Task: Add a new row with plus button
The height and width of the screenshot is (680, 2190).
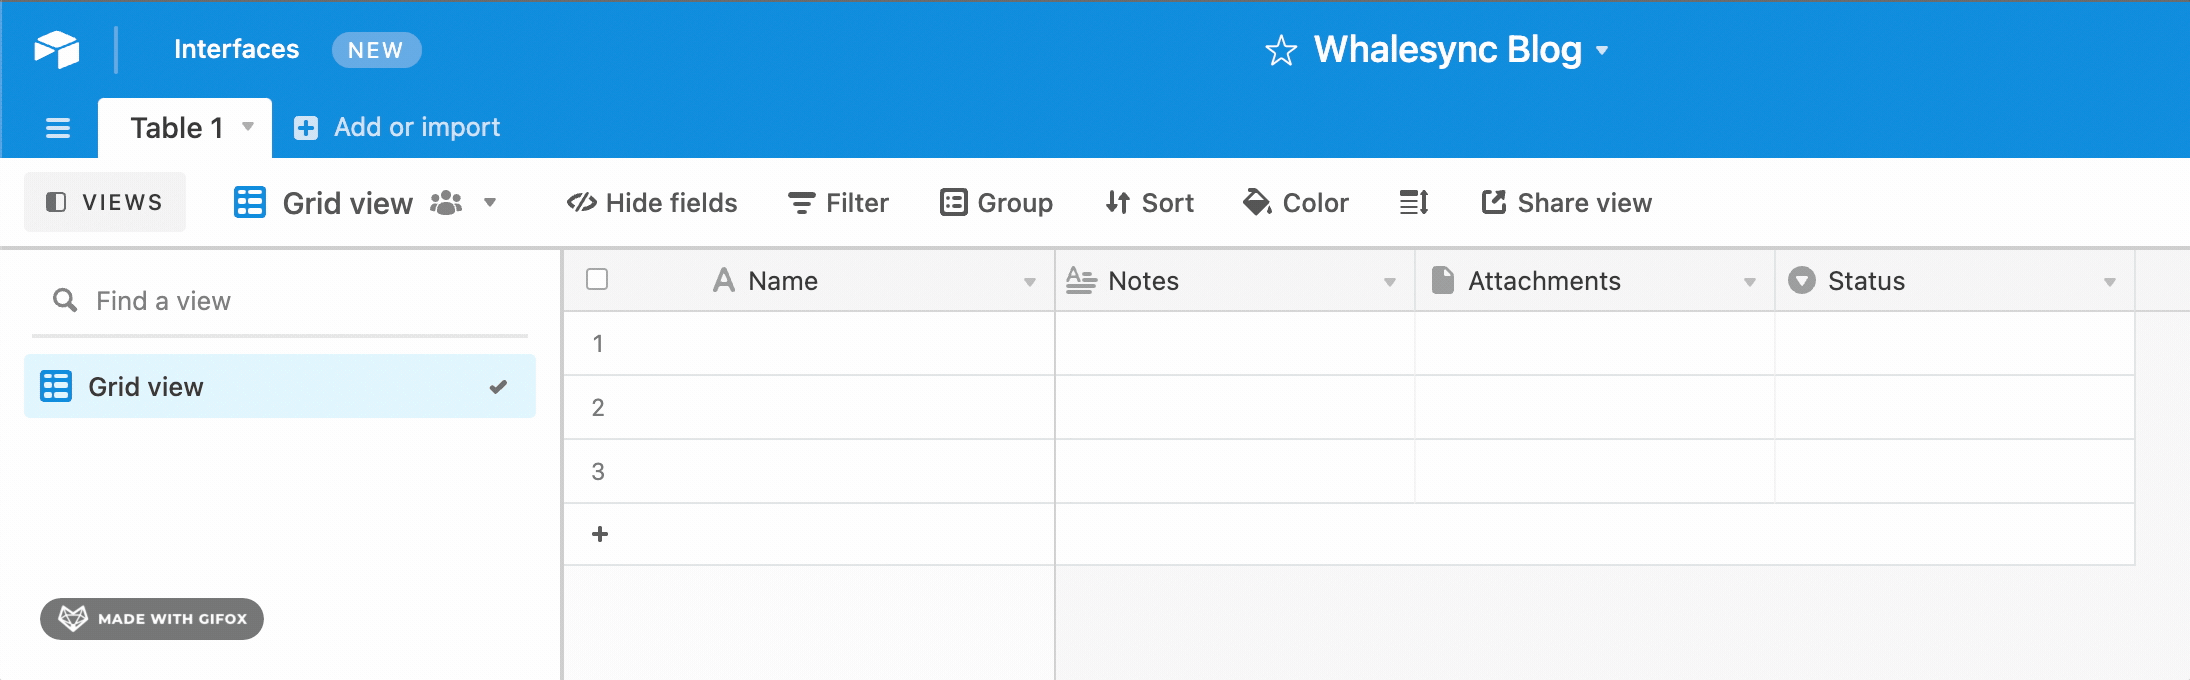Action: [600, 534]
